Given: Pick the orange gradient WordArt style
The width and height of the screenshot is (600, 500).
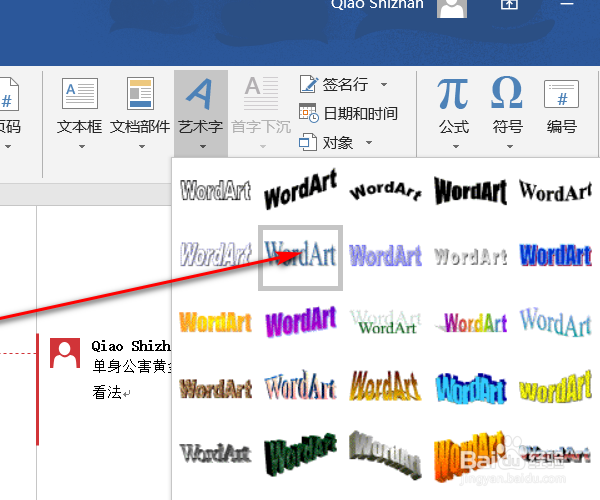Looking at the screenshot, I should pos(216,322).
